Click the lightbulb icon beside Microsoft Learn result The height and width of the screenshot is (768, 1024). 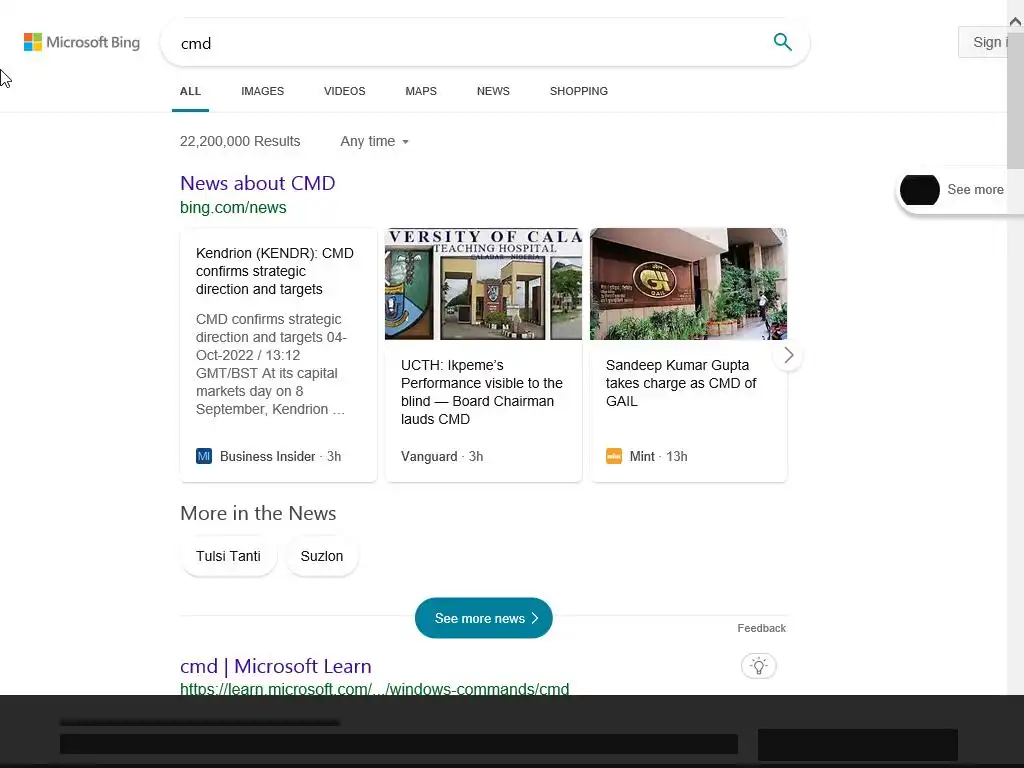point(758,666)
